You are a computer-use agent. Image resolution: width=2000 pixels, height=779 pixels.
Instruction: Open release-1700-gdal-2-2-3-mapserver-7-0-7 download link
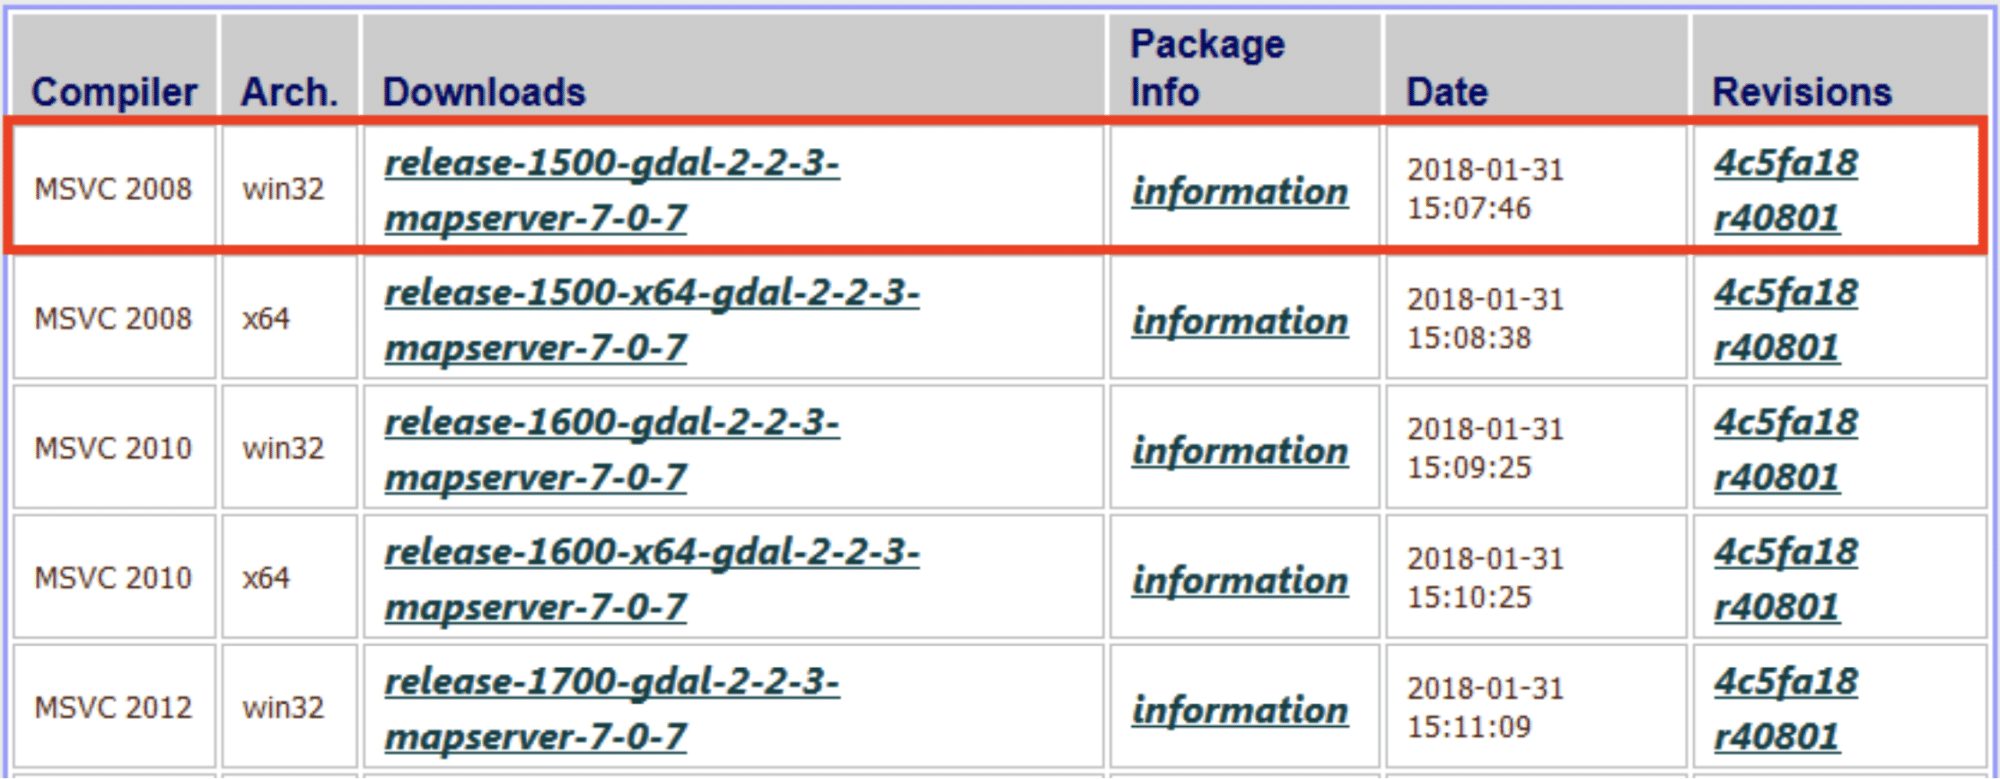point(612,709)
